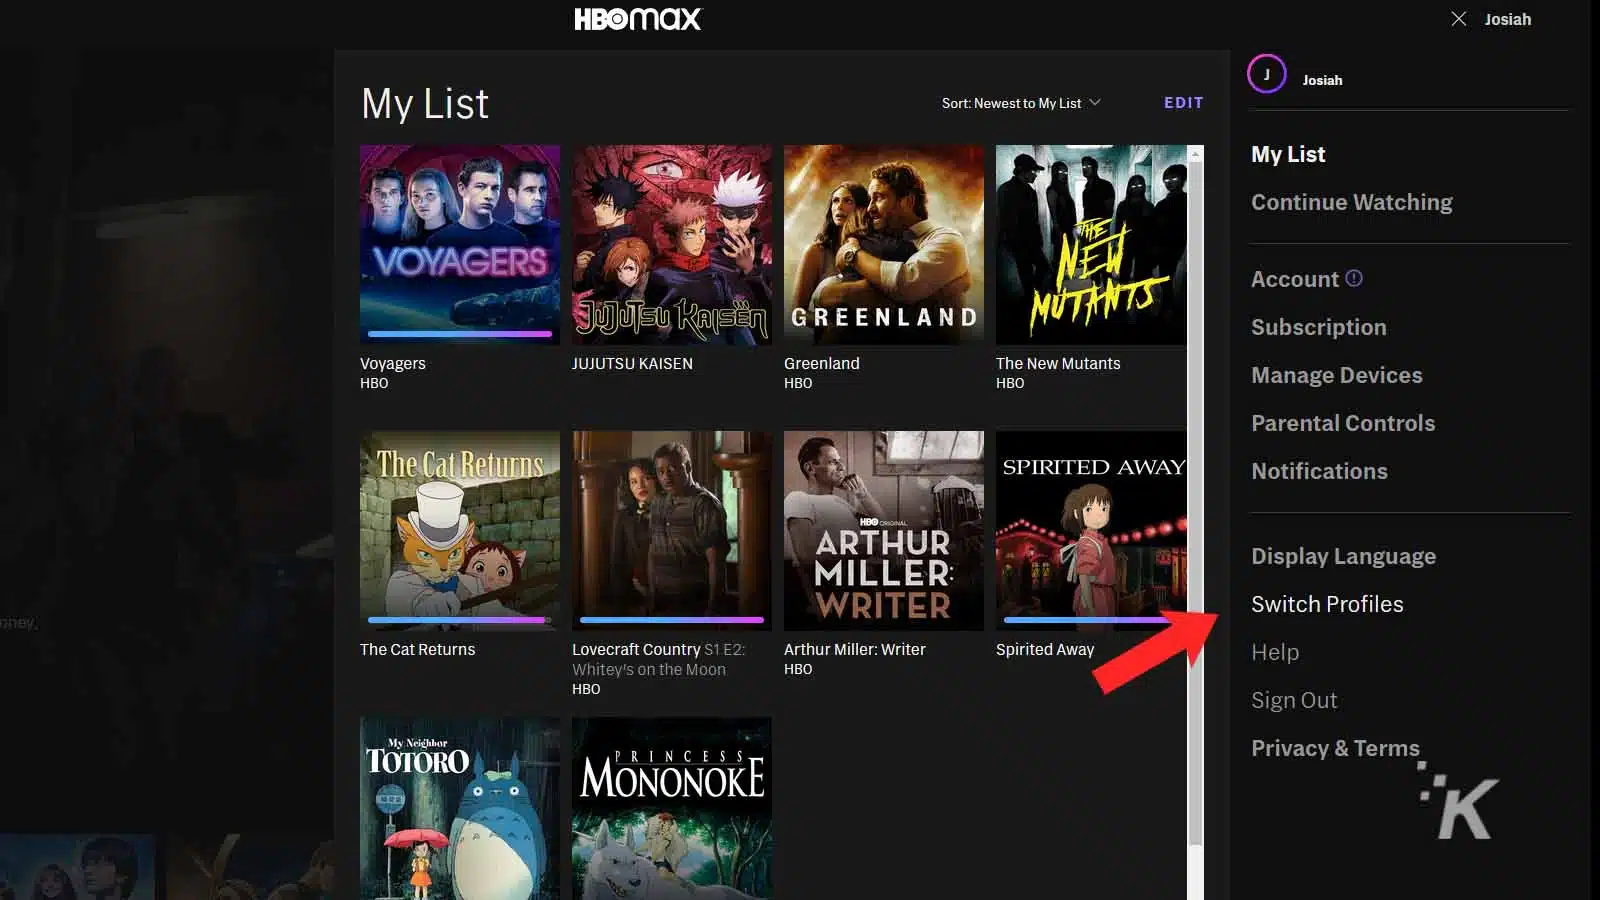The image size is (1600, 900).
Task: Expand the sort options chevron
Action: pyautogui.click(x=1097, y=103)
